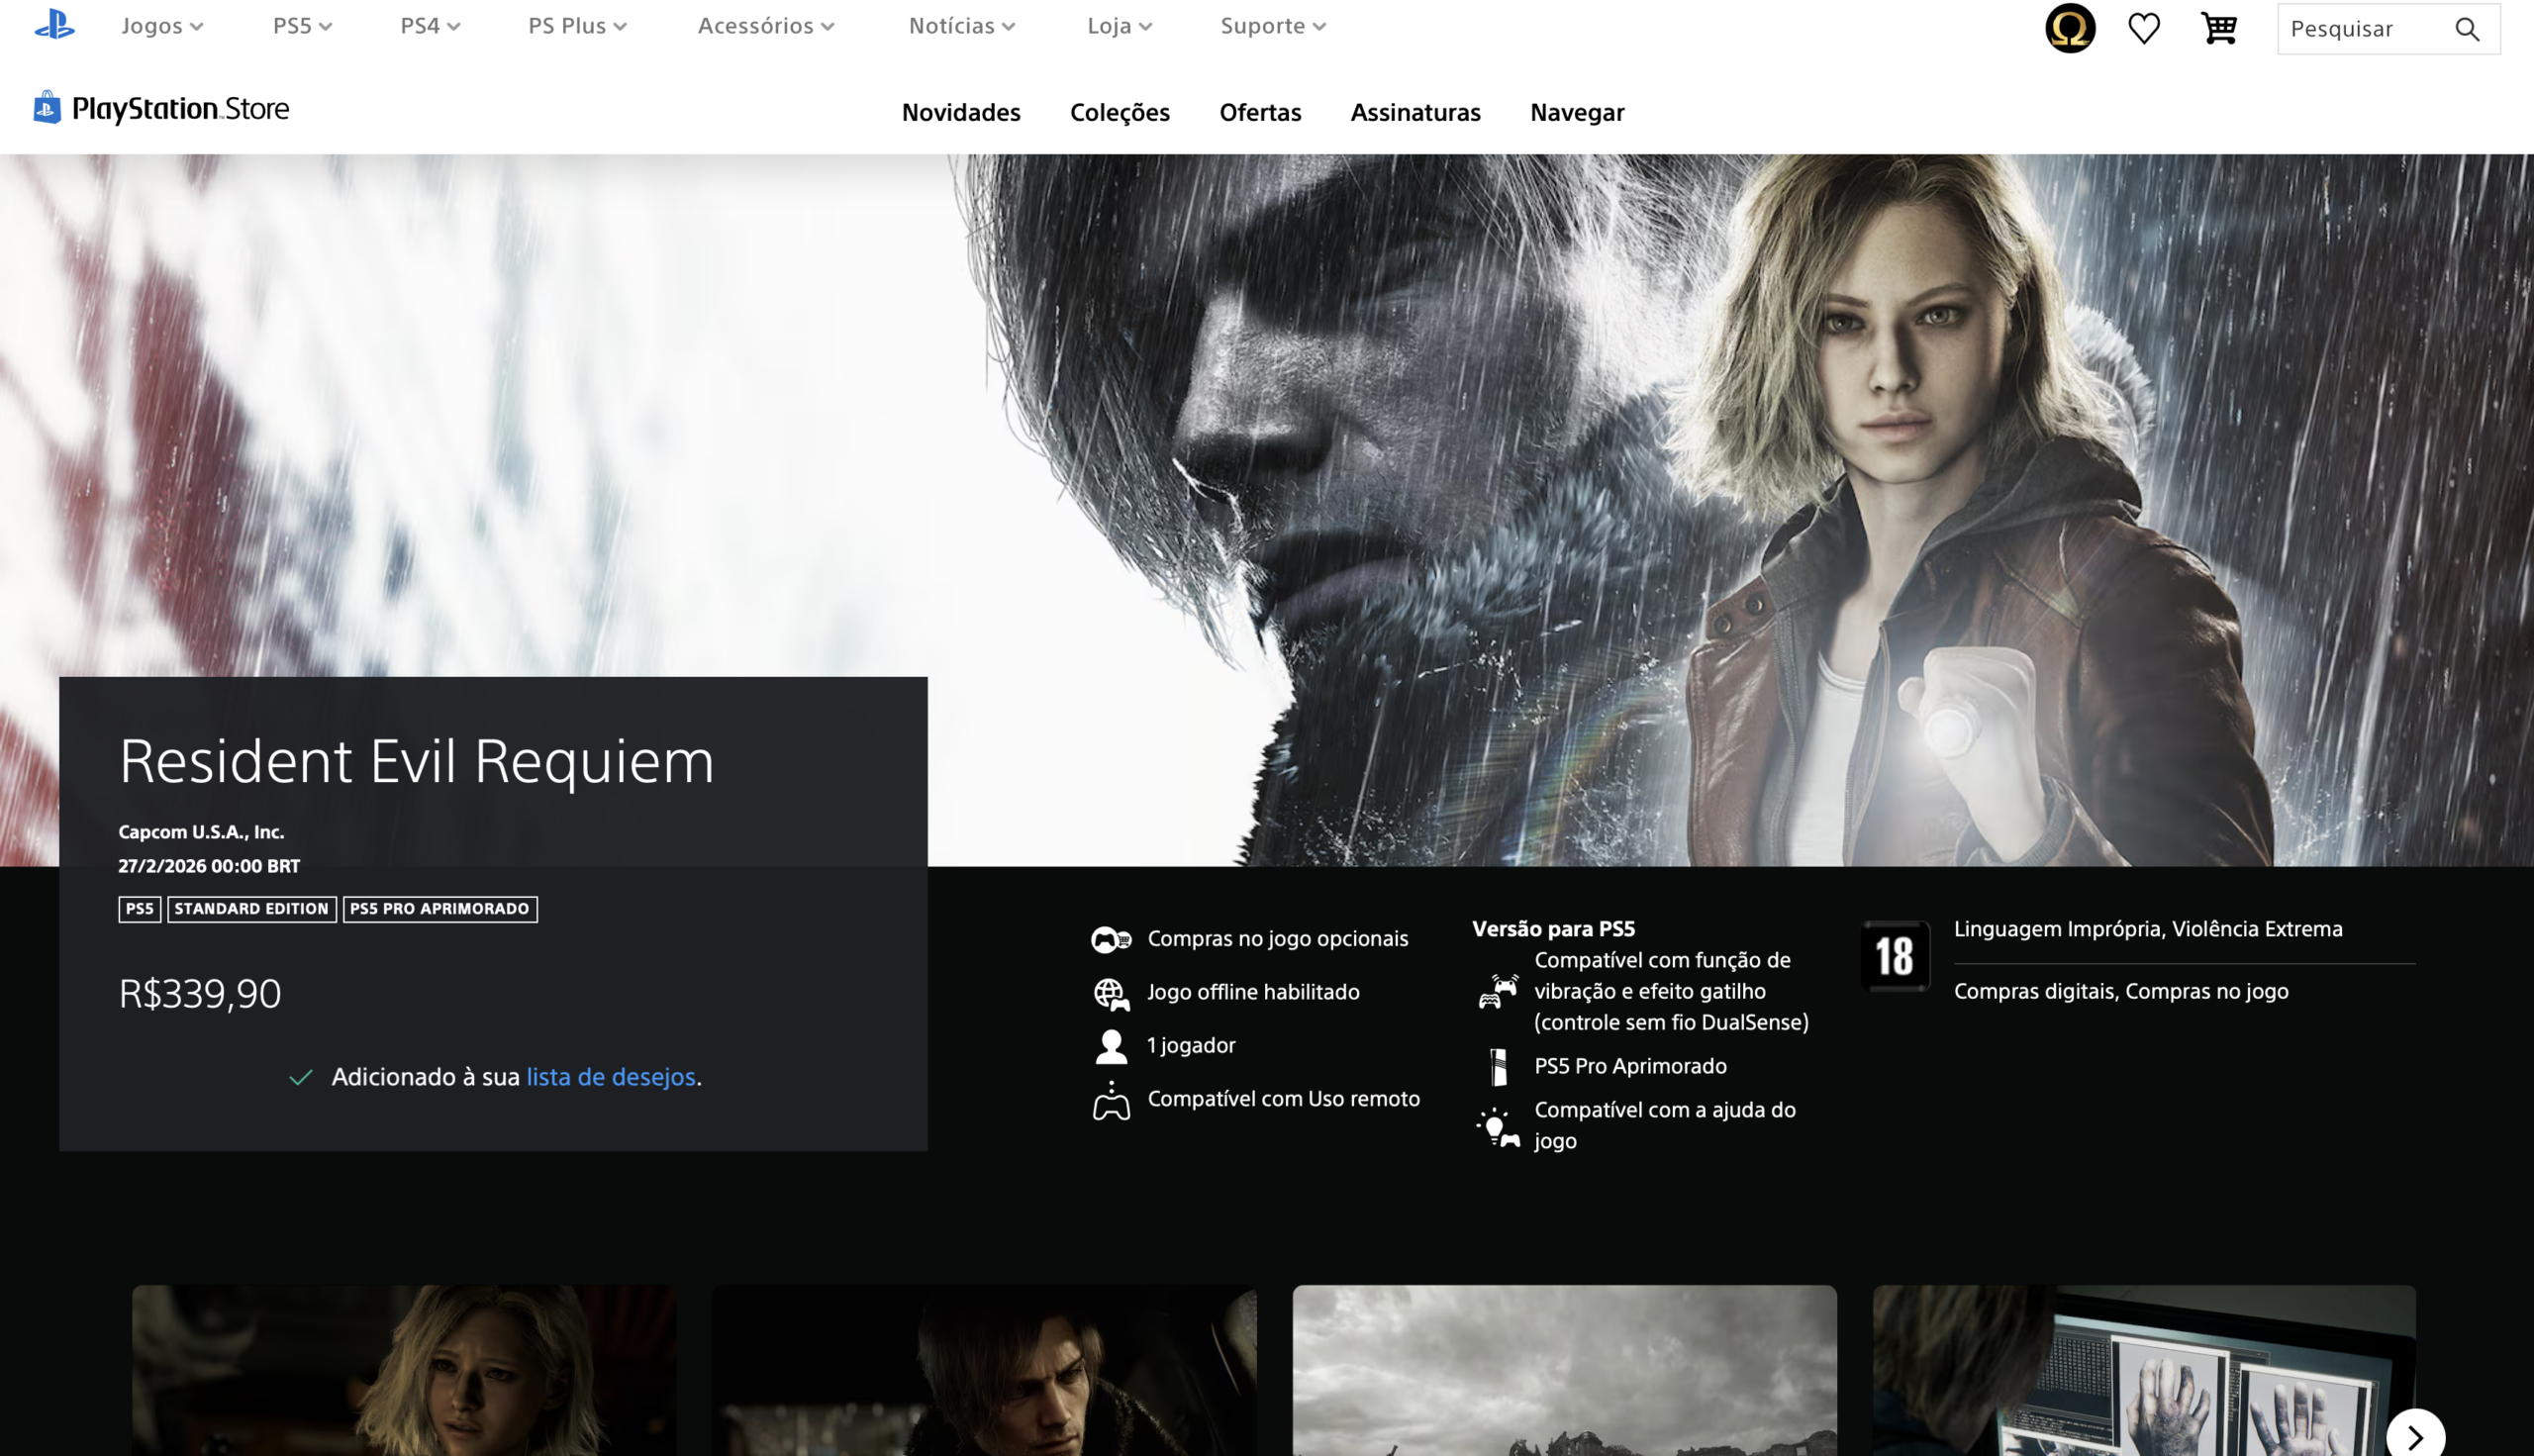Open the hand scans monitor screenshot thumbnail
This screenshot has width=2534, height=1456.
(x=2144, y=1370)
